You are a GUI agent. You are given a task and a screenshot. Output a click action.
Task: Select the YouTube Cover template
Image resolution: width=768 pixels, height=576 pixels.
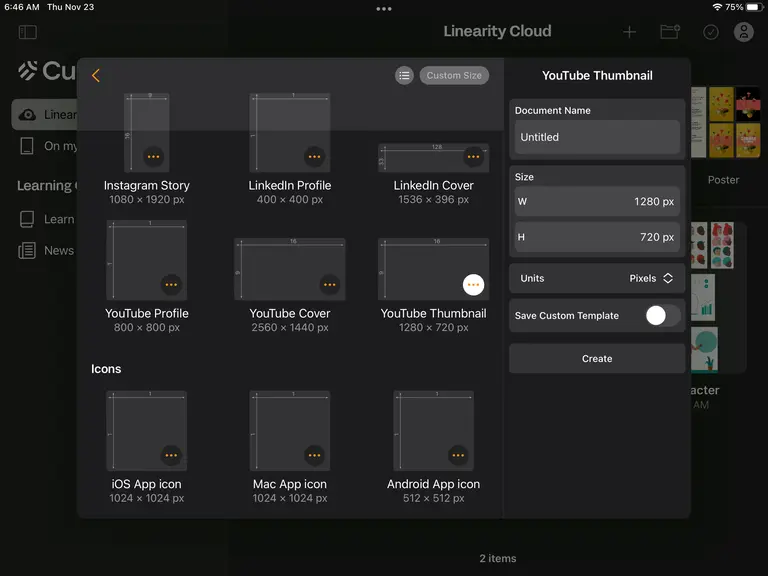tap(290, 269)
